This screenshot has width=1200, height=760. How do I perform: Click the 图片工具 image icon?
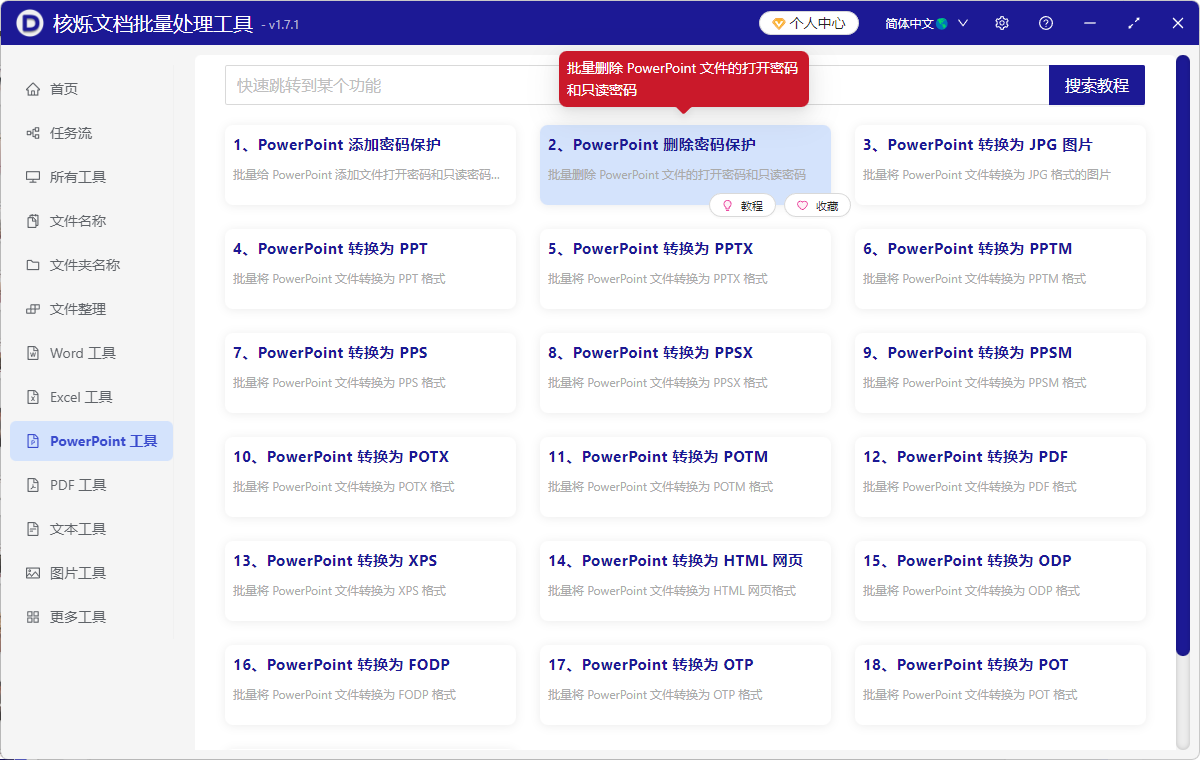coord(33,573)
